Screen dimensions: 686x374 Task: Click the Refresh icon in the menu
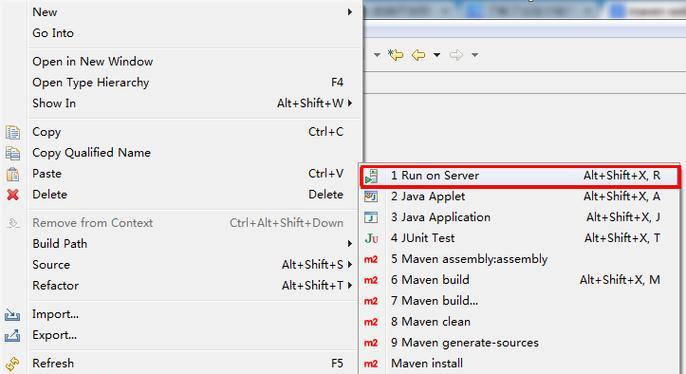[x=12, y=364]
